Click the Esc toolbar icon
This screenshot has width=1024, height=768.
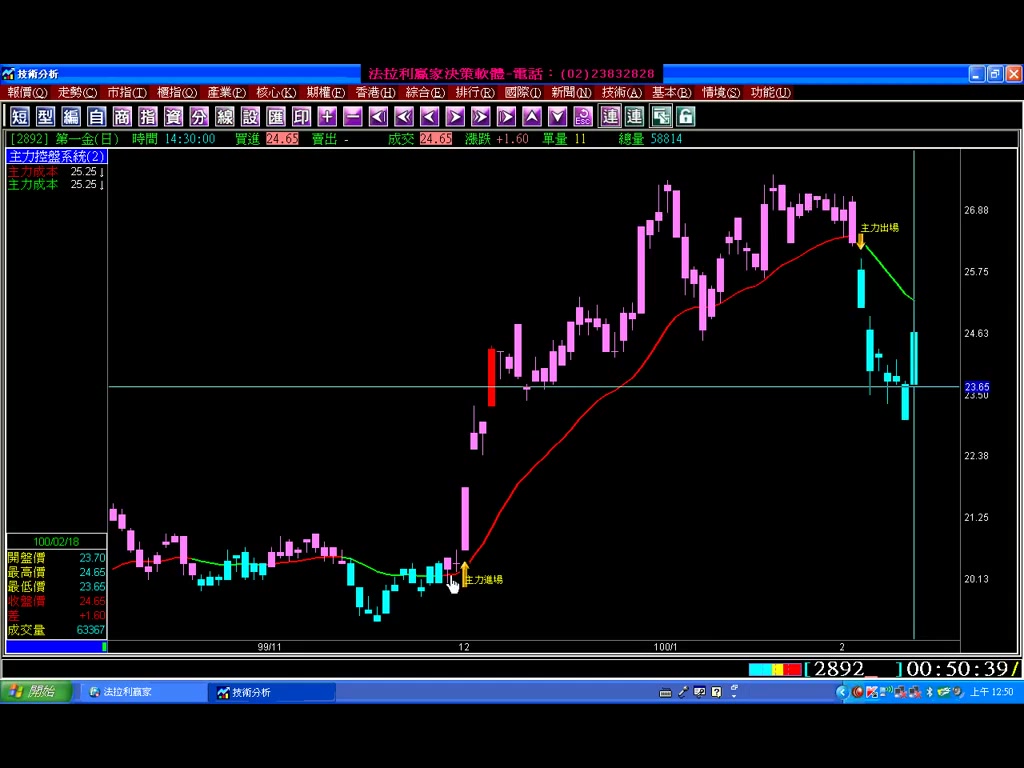click(583, 117)
